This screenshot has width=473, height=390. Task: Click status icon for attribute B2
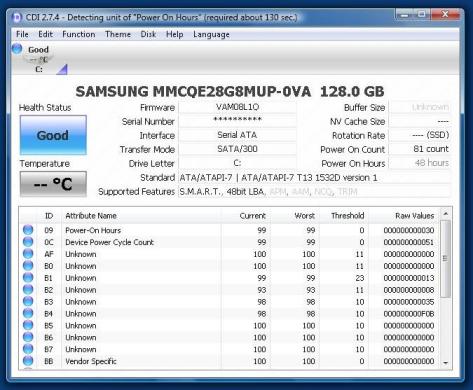(28, 290)
